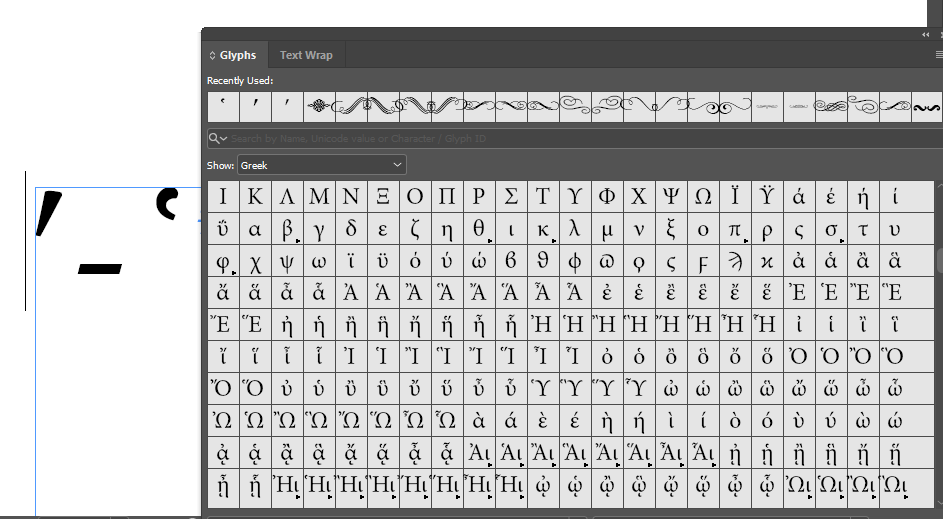Select lowercase sigma glyph σ

pos(831,229)
